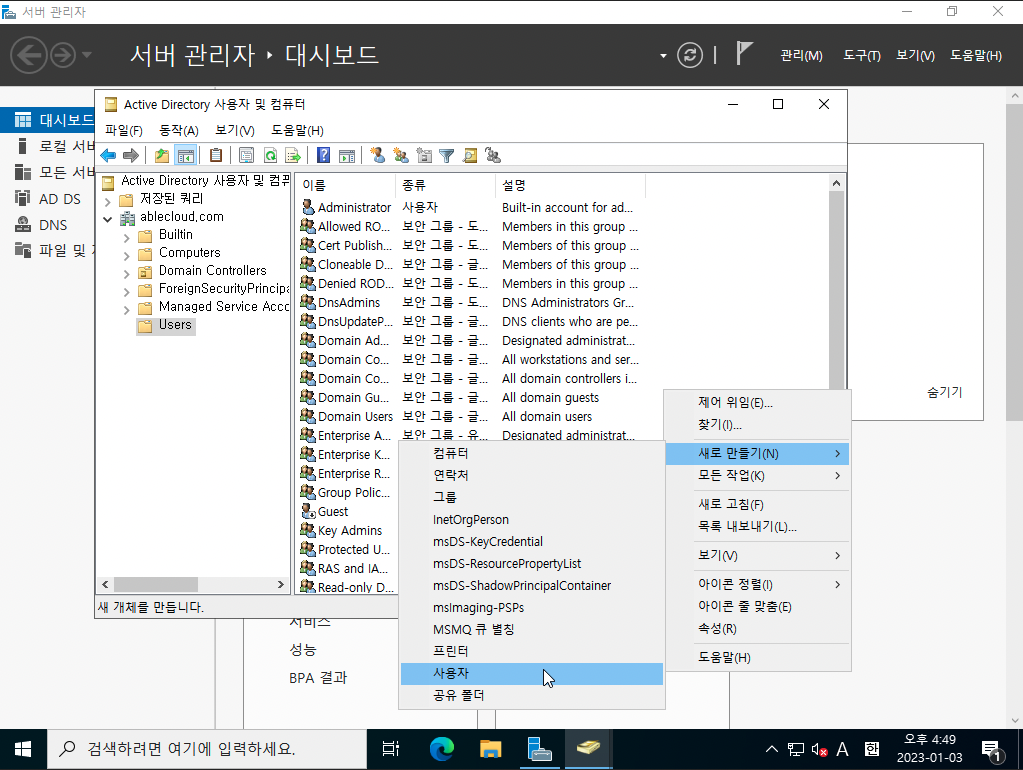
Task: Click the Windows Start button
Action: [23, 749]
